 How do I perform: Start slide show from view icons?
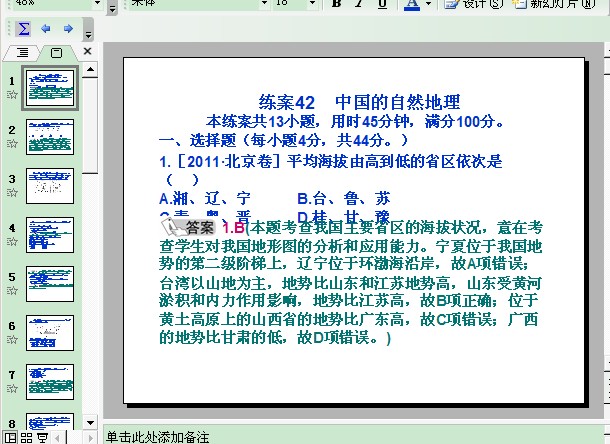click(40, 437)
